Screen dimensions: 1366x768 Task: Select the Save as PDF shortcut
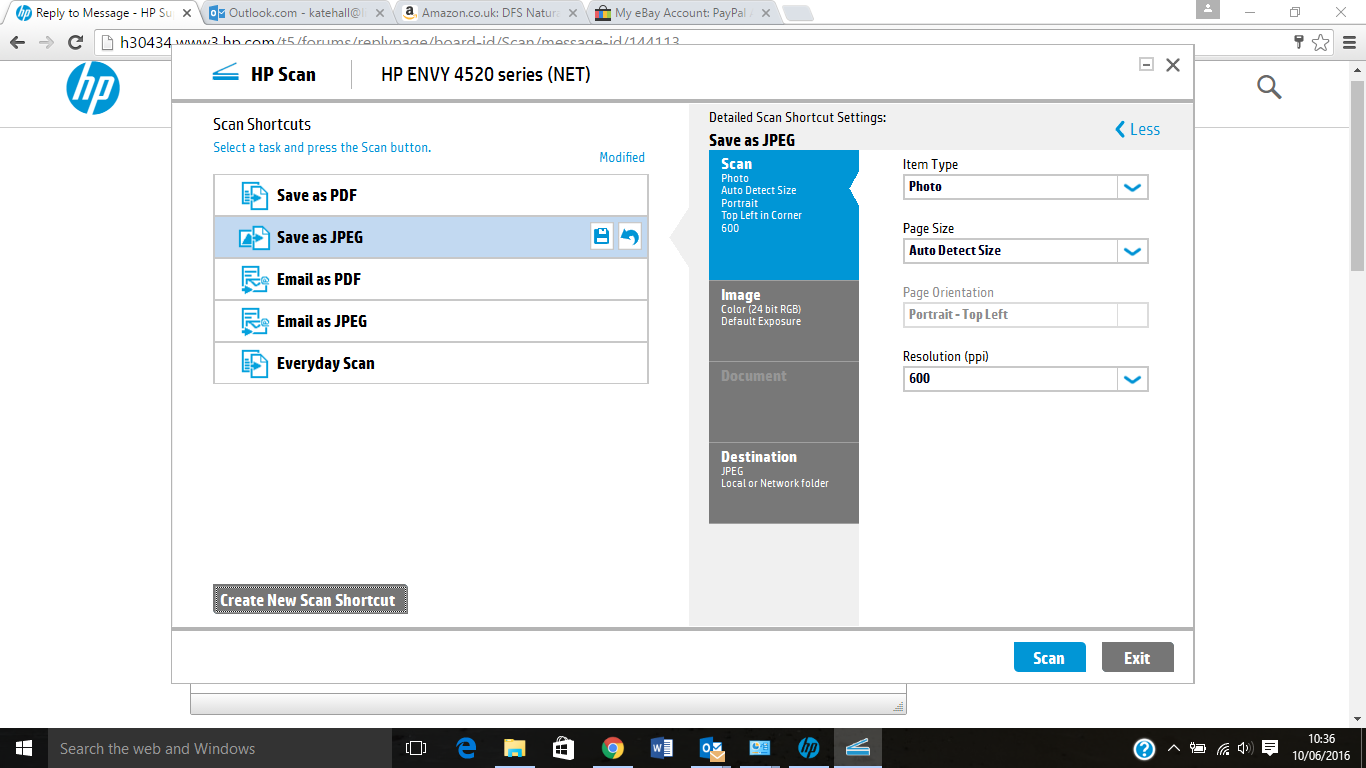431,195
